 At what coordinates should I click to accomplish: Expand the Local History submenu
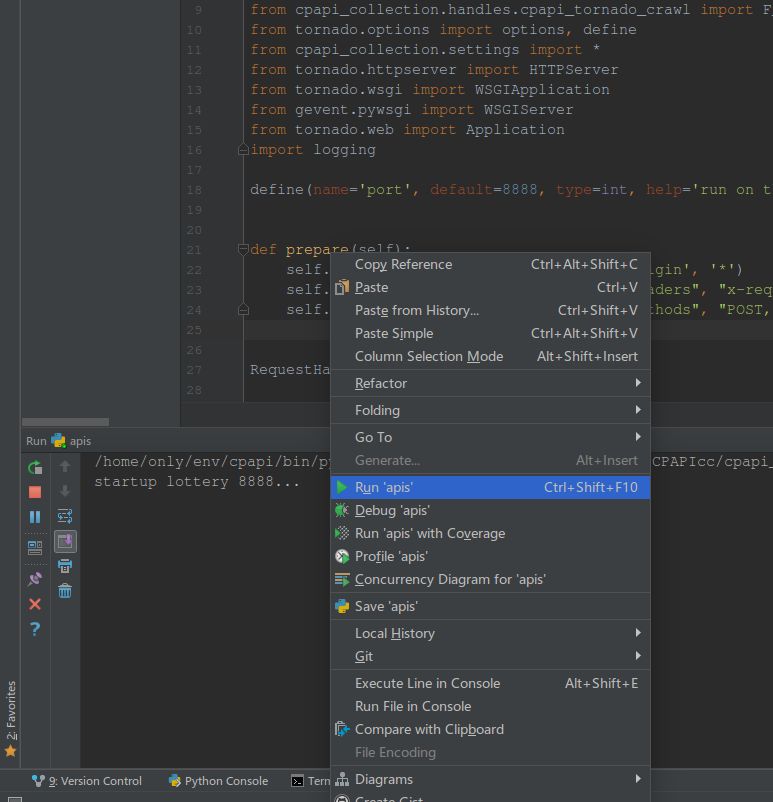(x=490, y=633)
